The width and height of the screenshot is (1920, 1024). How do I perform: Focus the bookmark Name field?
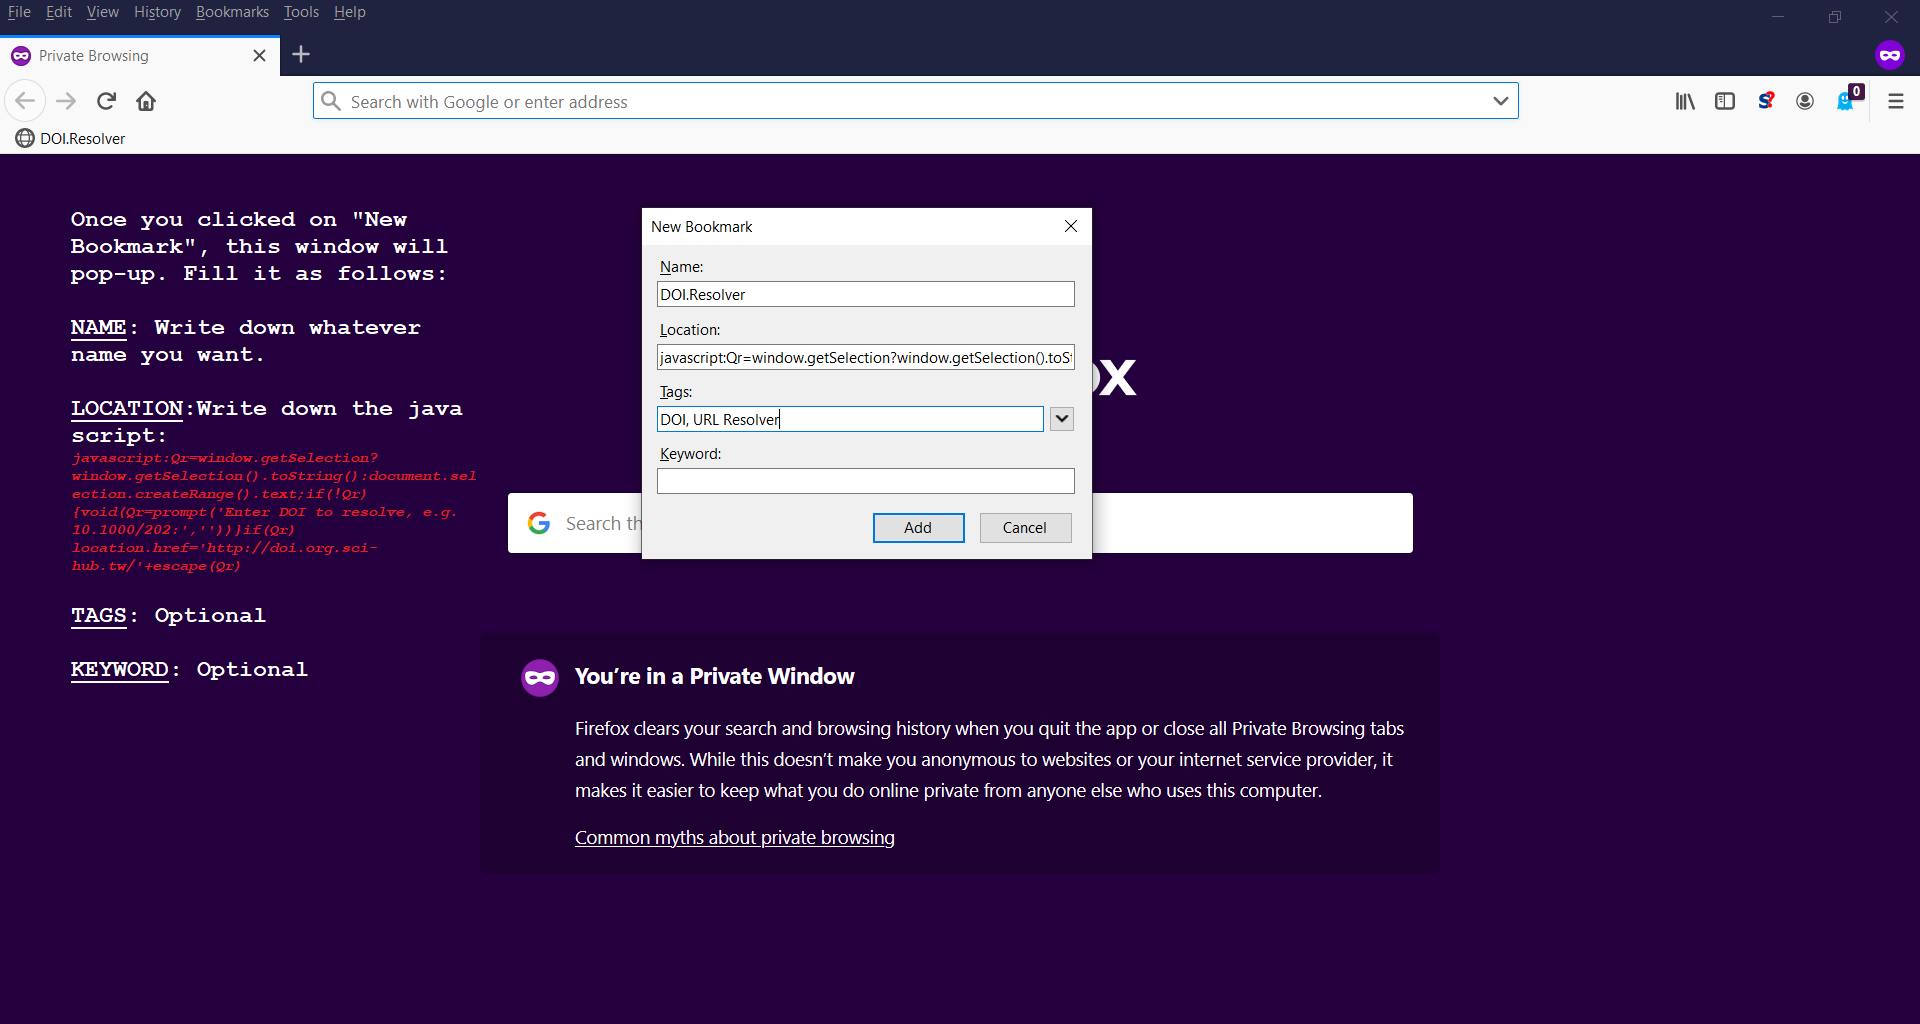click(x=866, y=294)
